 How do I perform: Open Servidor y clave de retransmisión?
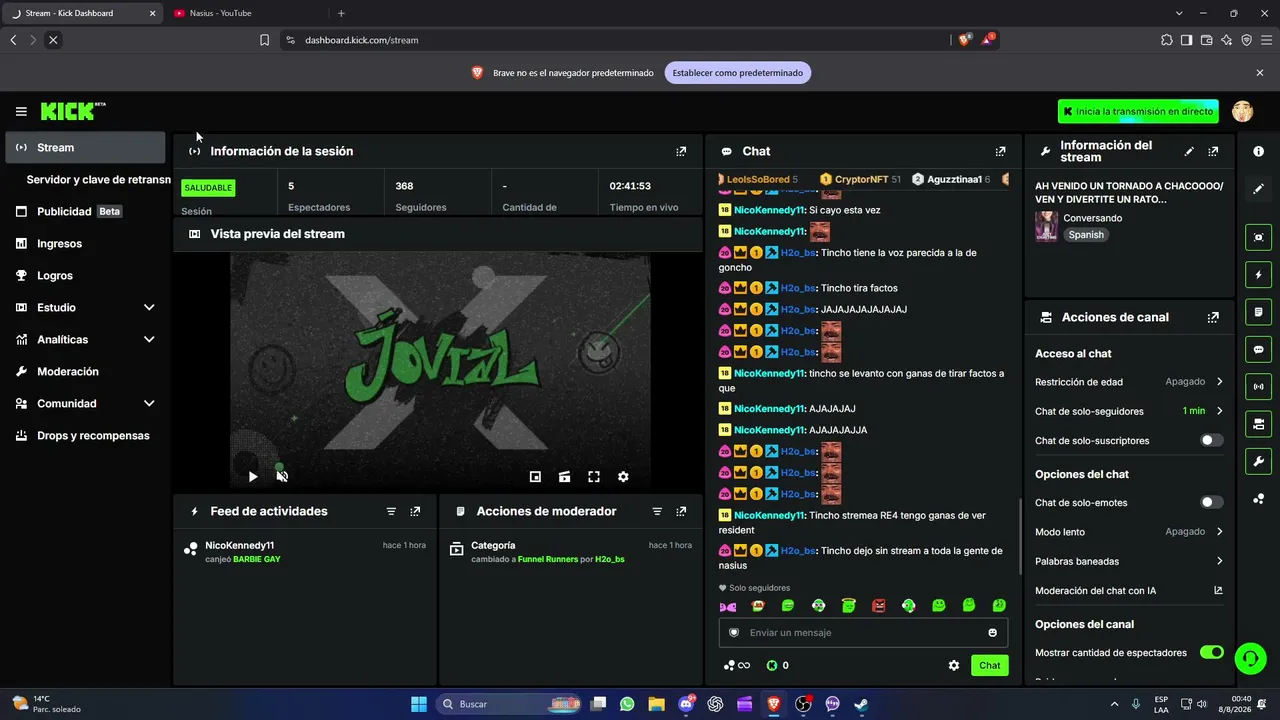pos(98,180)
